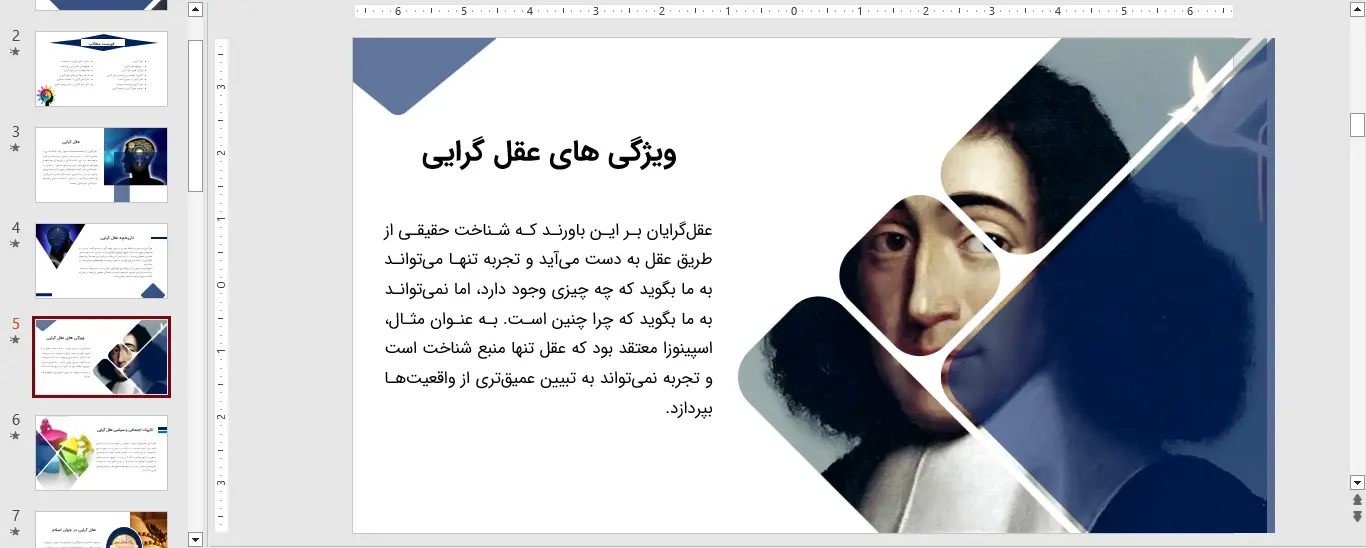Click the thumbnail pane scrollbar thumb
This screenshot has width=1366, height=548.
pyautogui.click(x=195, y=115)
